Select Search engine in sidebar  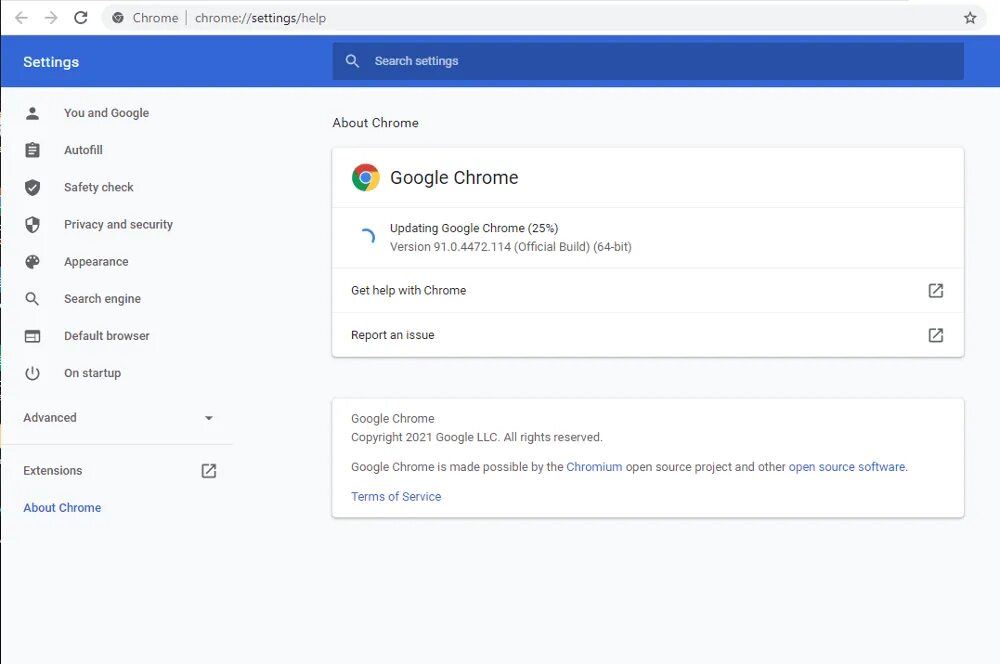tap(102, 299)
